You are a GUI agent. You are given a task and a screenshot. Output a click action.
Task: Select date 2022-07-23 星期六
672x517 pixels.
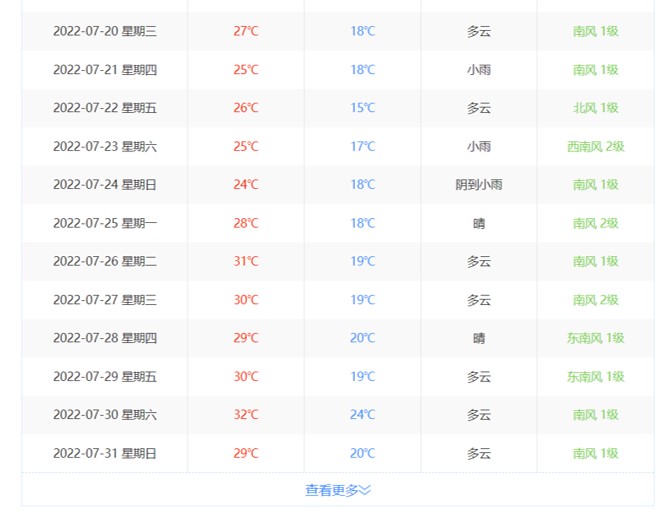[105, 147]
